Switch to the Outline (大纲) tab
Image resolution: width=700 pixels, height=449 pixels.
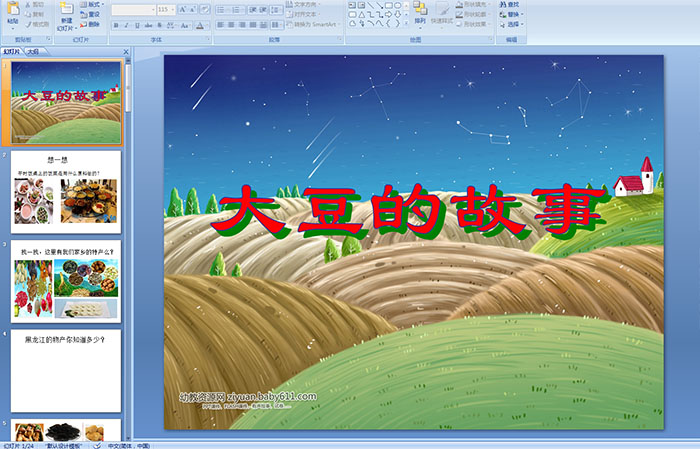click(x=34, y=50)
